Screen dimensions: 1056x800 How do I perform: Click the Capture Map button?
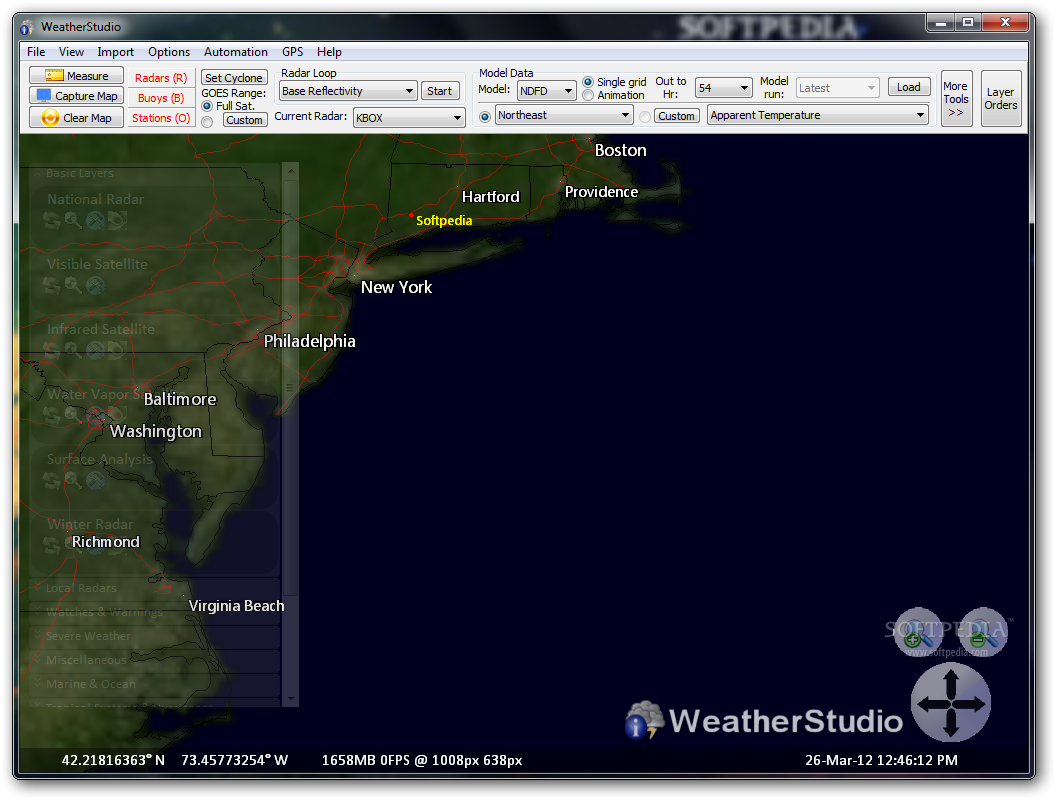(x=76, y=96)
